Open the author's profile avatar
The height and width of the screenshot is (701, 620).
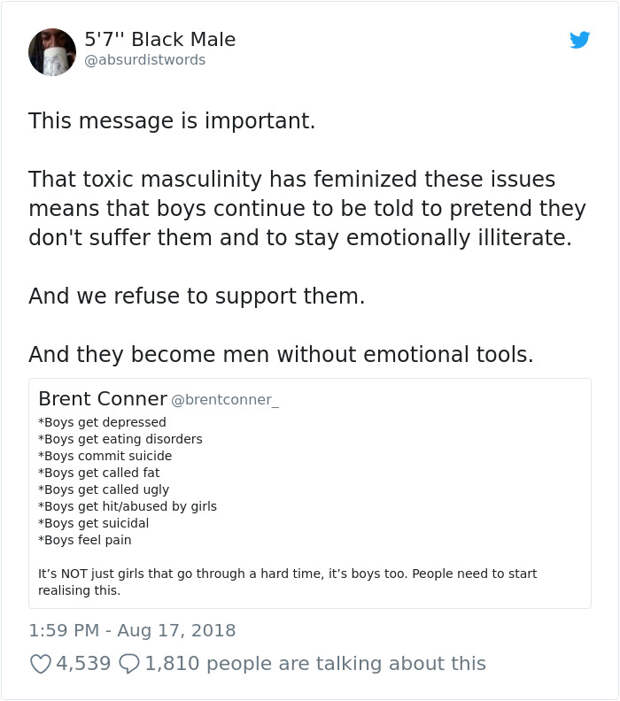coord(52,51)
